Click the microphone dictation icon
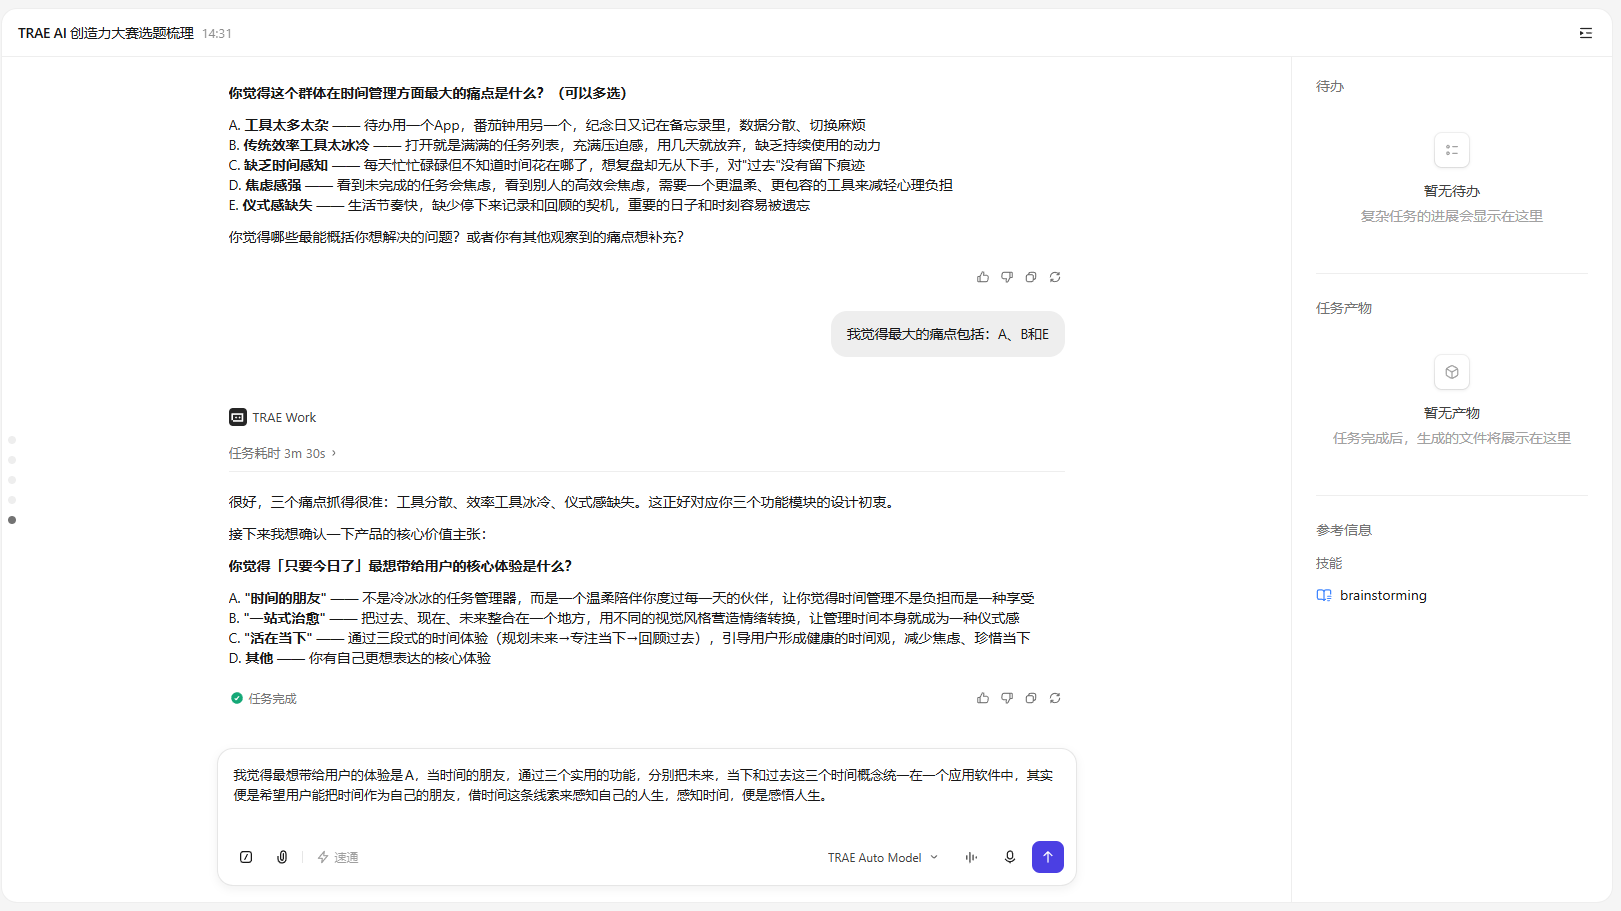 [x=1010, y=857]
